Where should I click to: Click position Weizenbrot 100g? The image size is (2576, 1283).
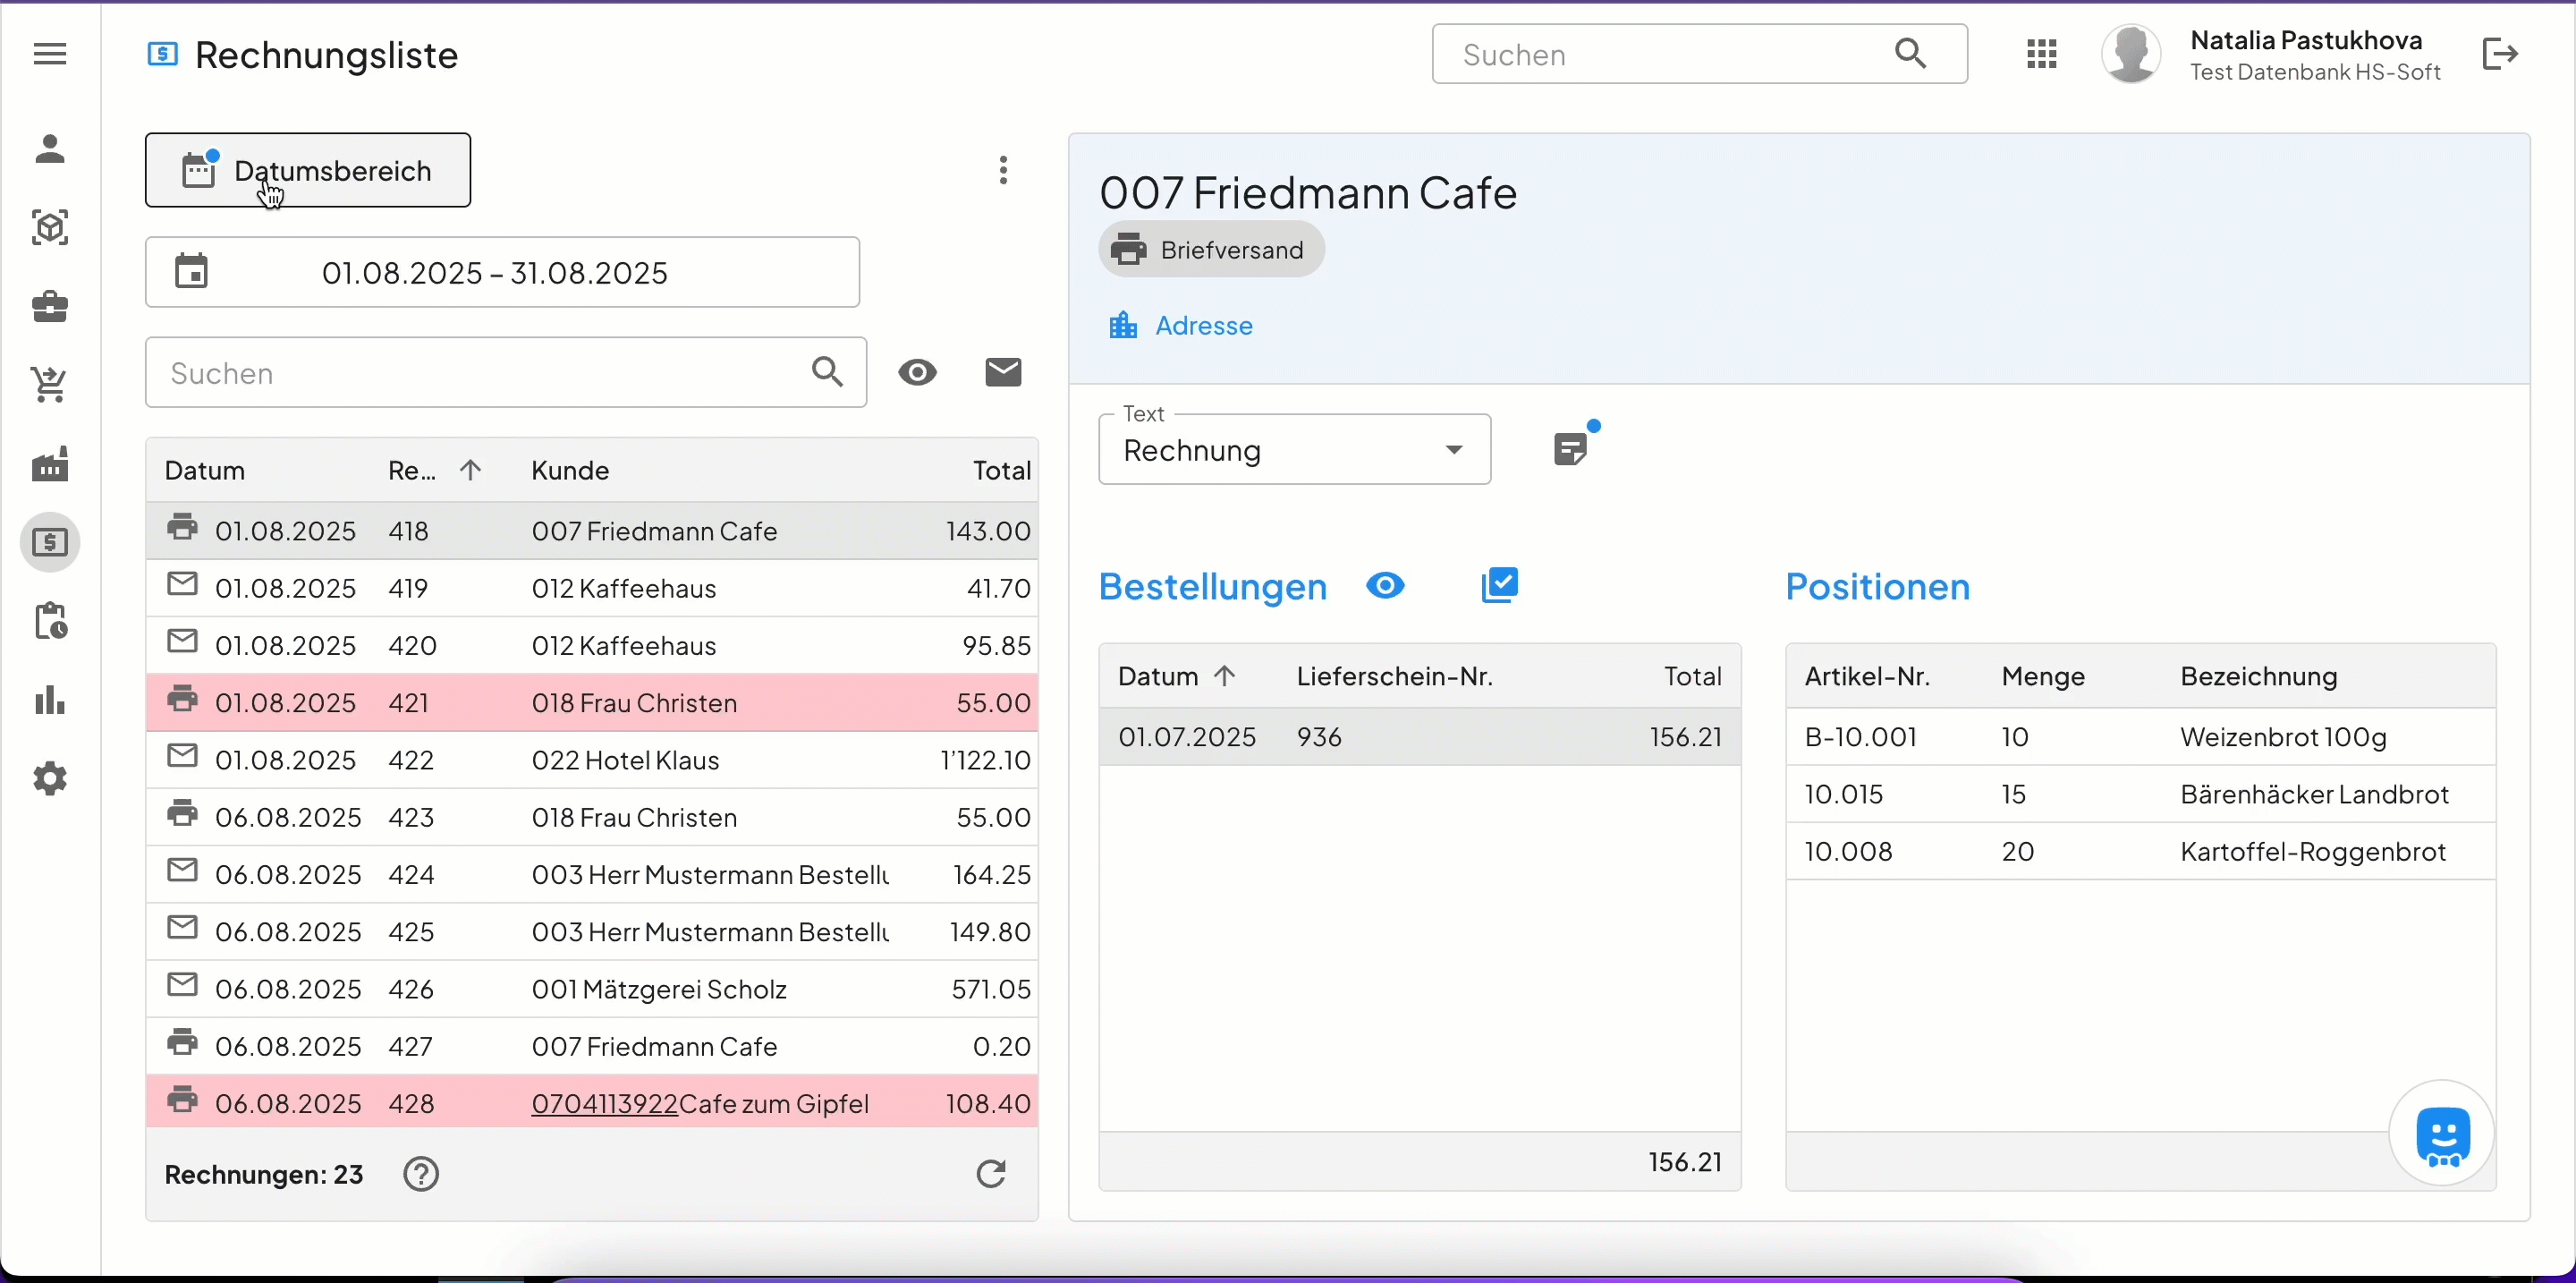click(x=2140, y=737)
